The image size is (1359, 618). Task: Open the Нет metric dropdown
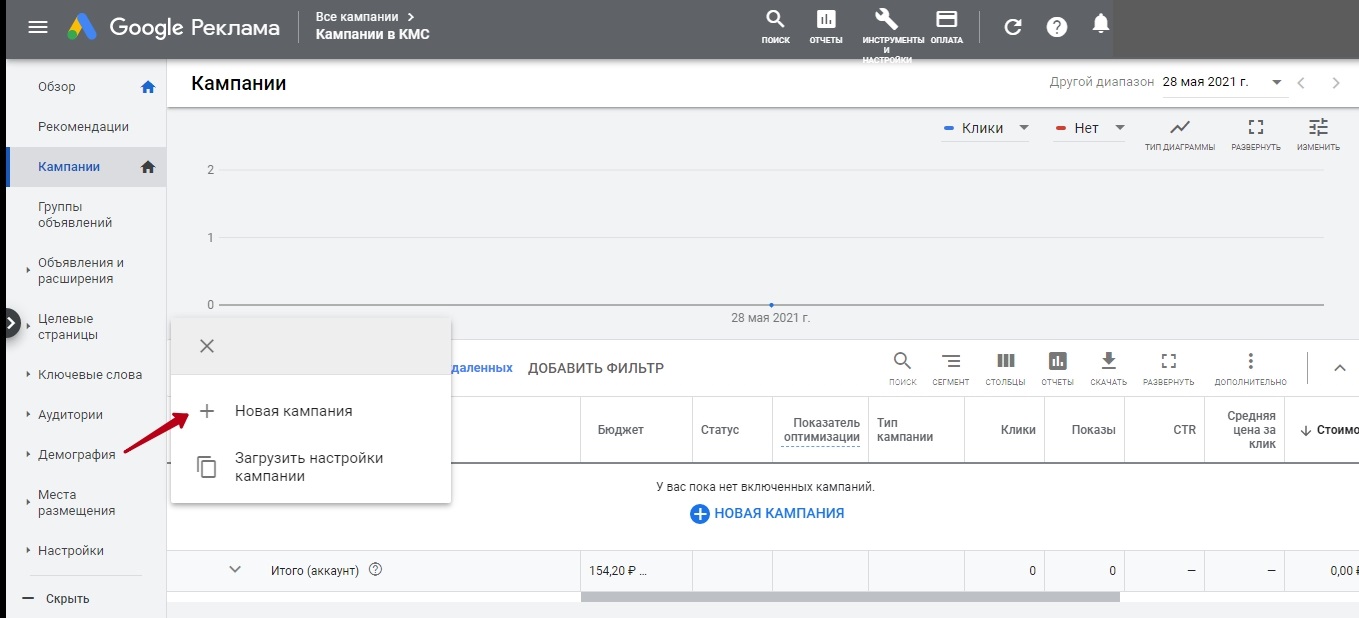tap(1090, 128)
